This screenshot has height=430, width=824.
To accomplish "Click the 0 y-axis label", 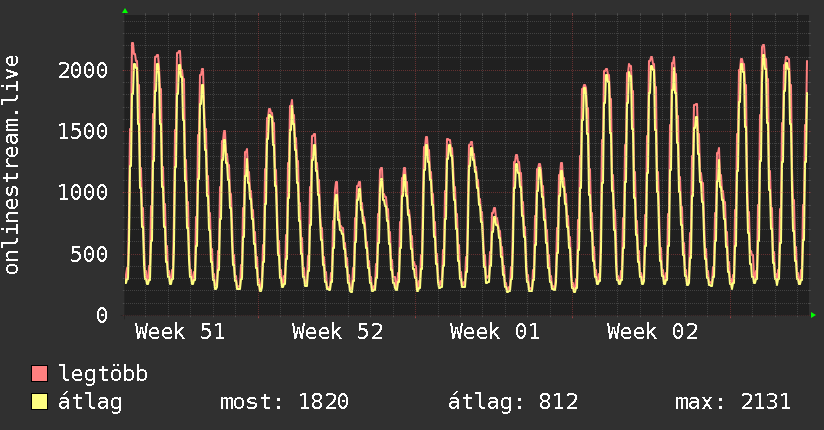I will (x=102, y=315).
